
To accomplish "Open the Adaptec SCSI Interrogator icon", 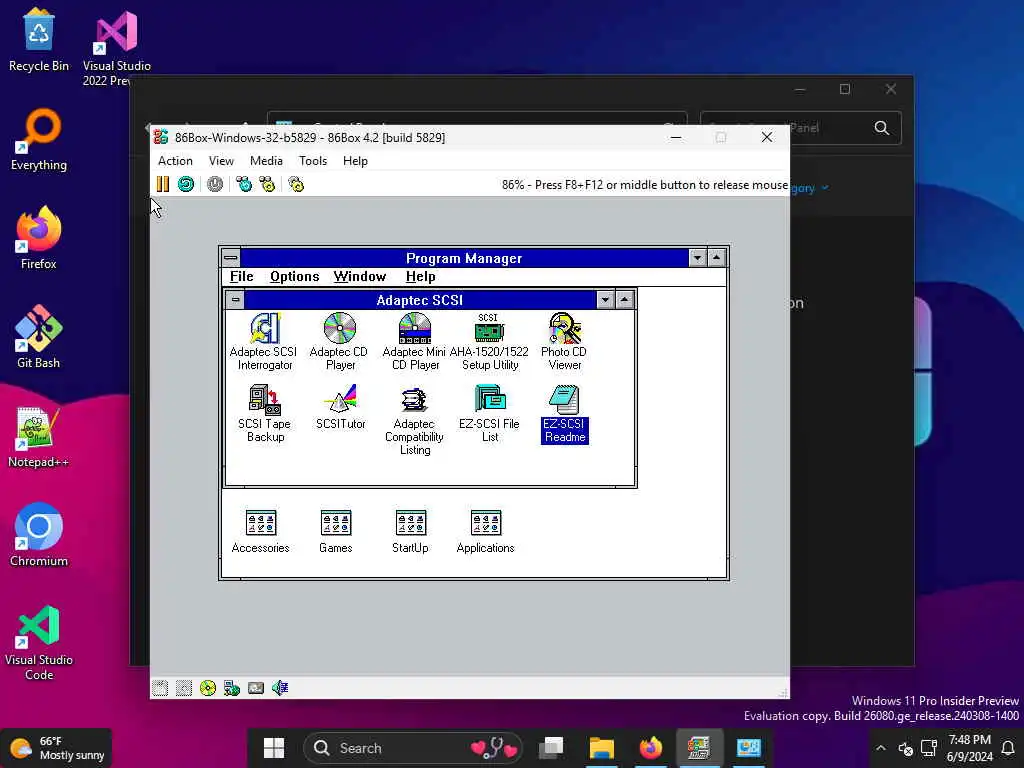I will pyautogui.click(x=264, y=342).
